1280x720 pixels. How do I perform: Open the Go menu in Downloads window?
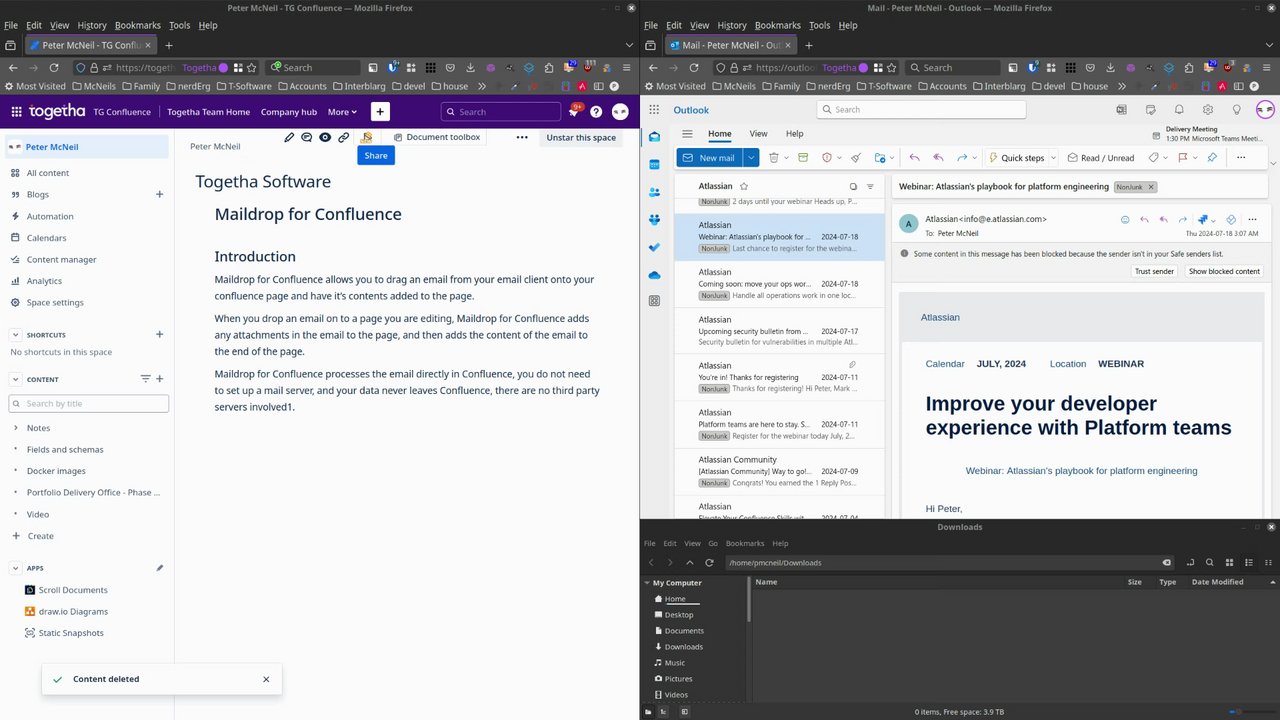713,543
